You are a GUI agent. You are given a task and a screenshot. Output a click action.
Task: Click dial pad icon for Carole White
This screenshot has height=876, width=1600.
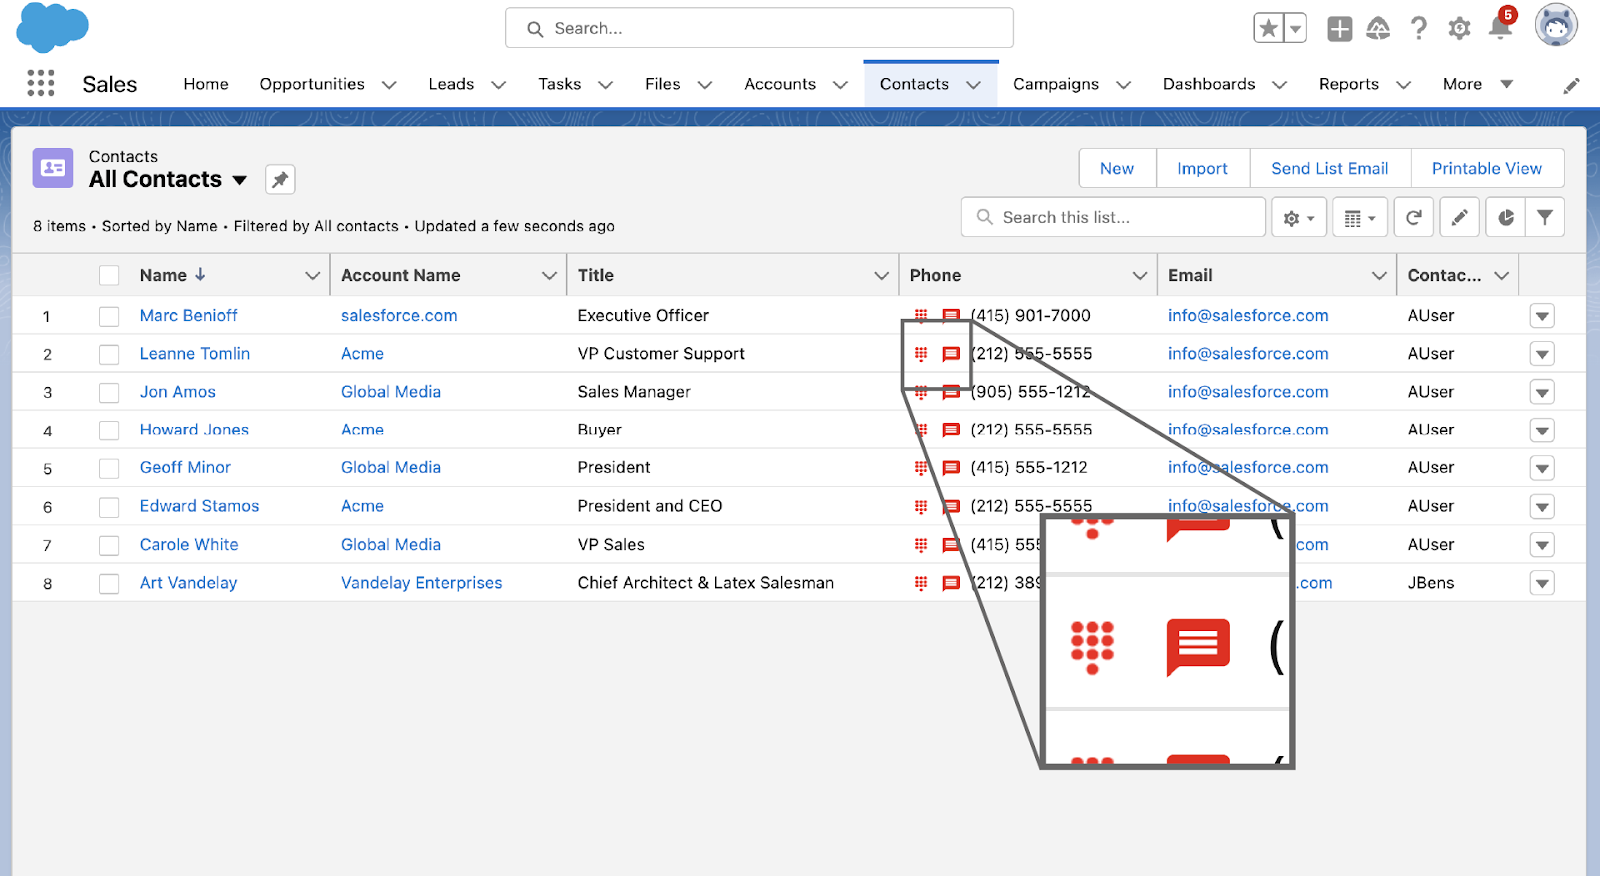921,545
